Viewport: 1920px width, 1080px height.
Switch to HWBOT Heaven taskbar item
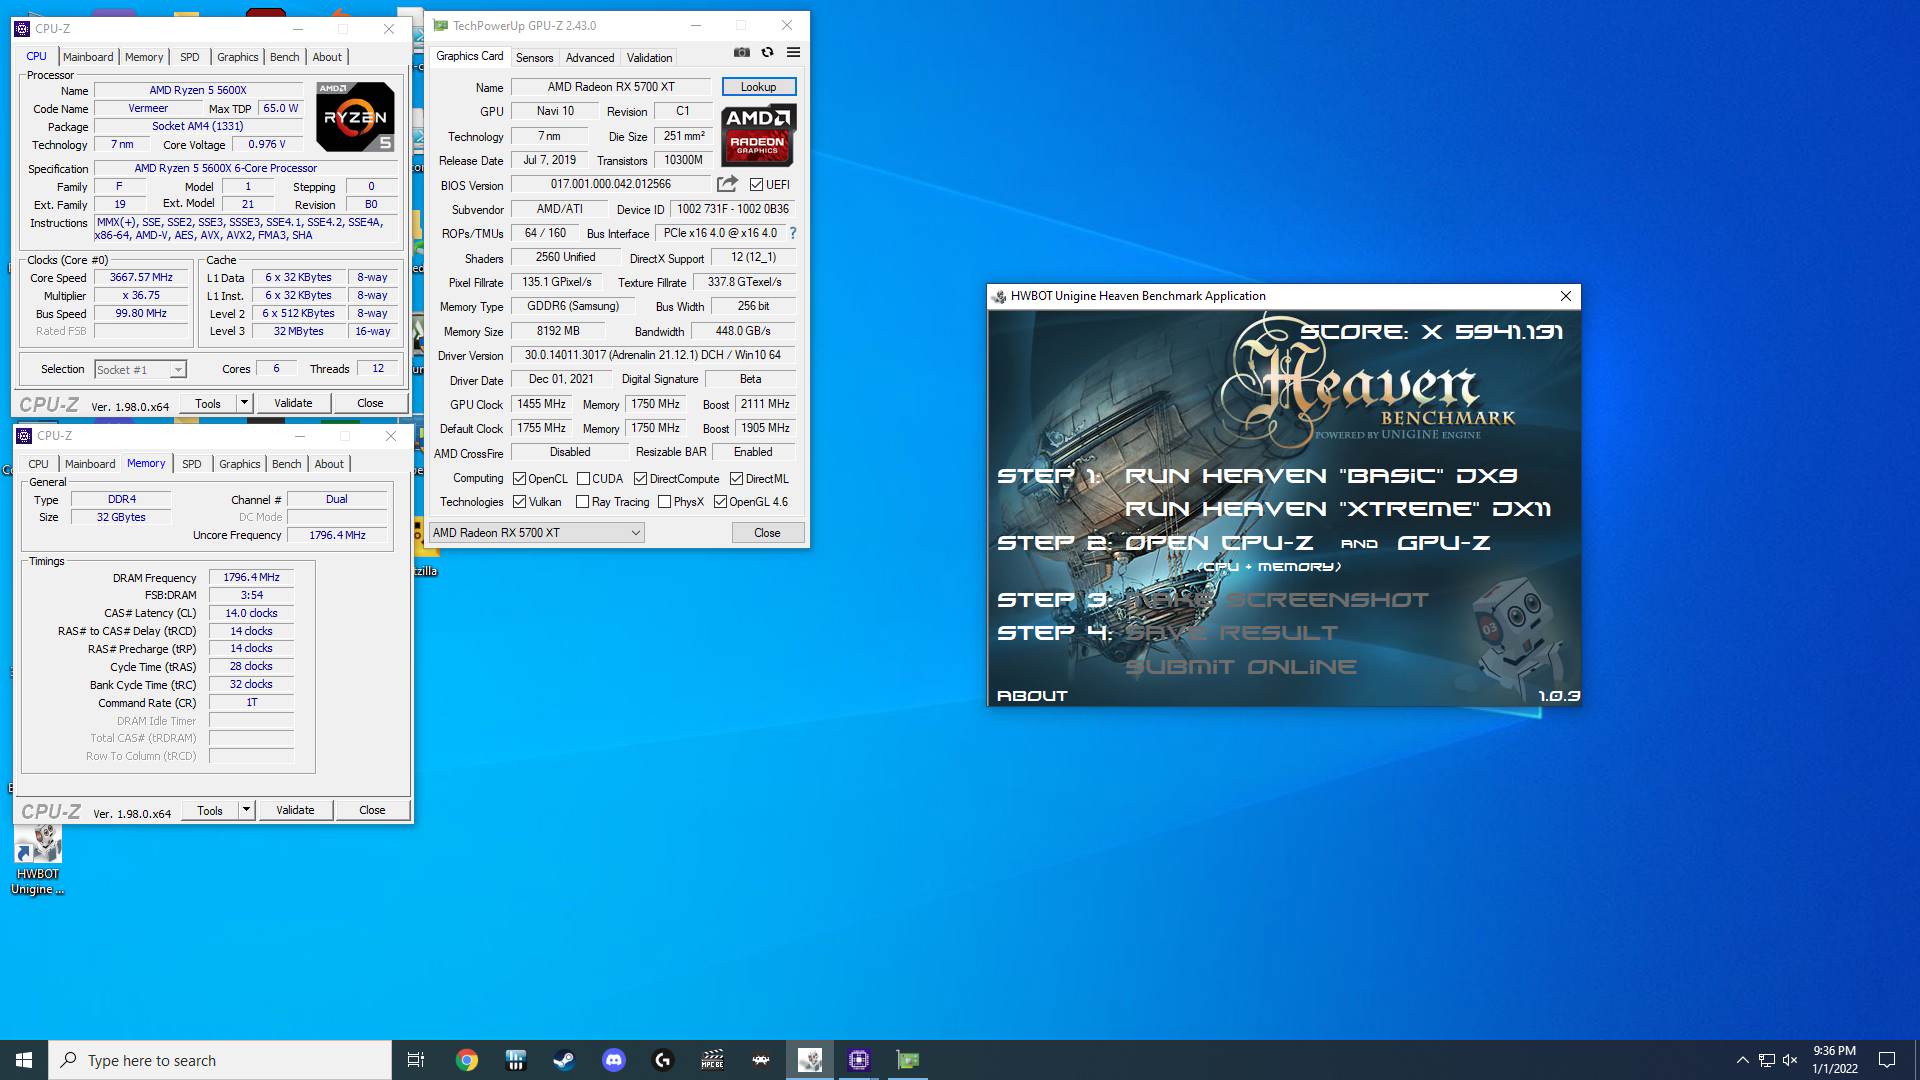(810, 1060)
